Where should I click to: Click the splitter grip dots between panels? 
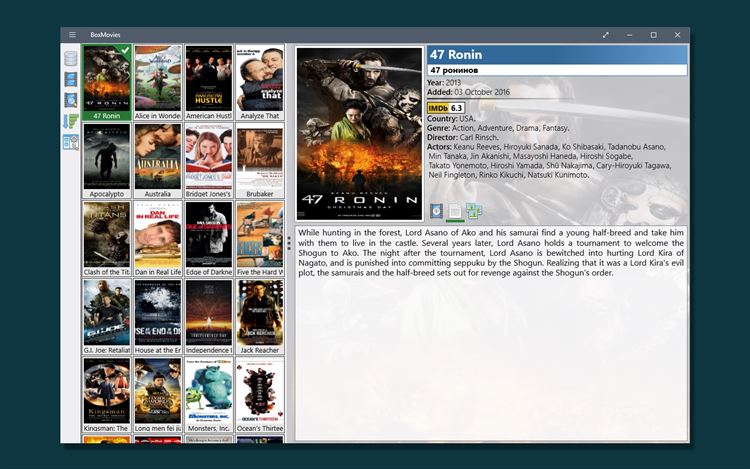[289, 244]
